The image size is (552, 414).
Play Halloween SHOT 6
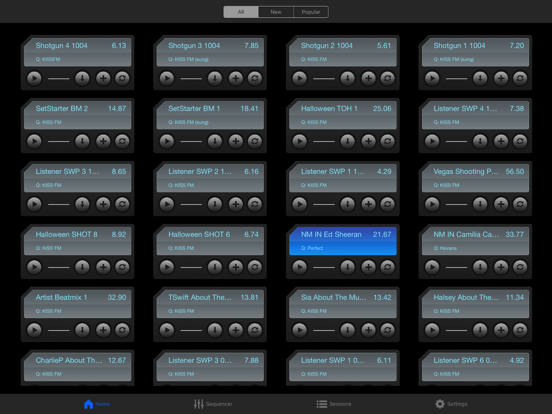(x=167, y=267)
